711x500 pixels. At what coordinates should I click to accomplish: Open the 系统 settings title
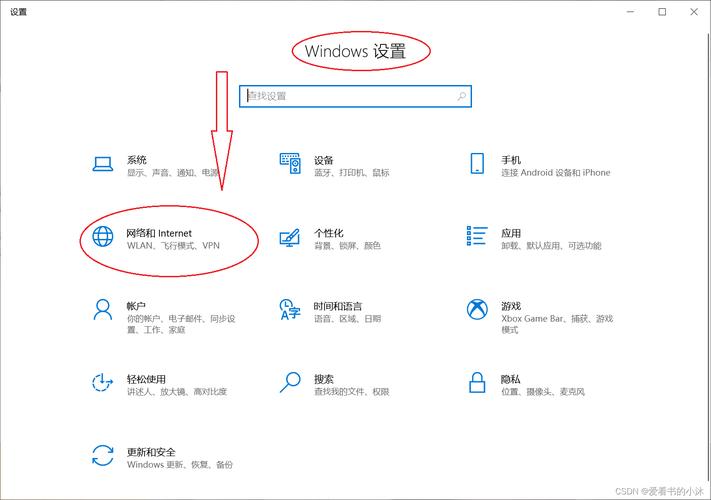point(136,160)
